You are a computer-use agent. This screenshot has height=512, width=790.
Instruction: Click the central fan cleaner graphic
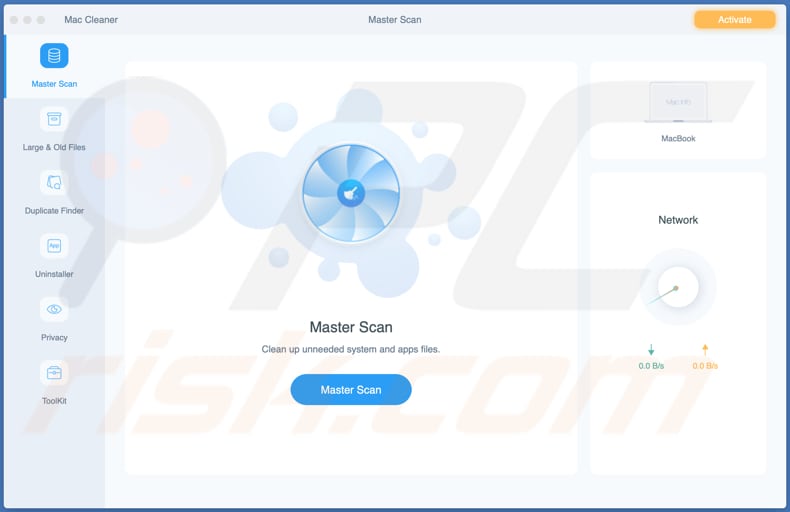351,193
